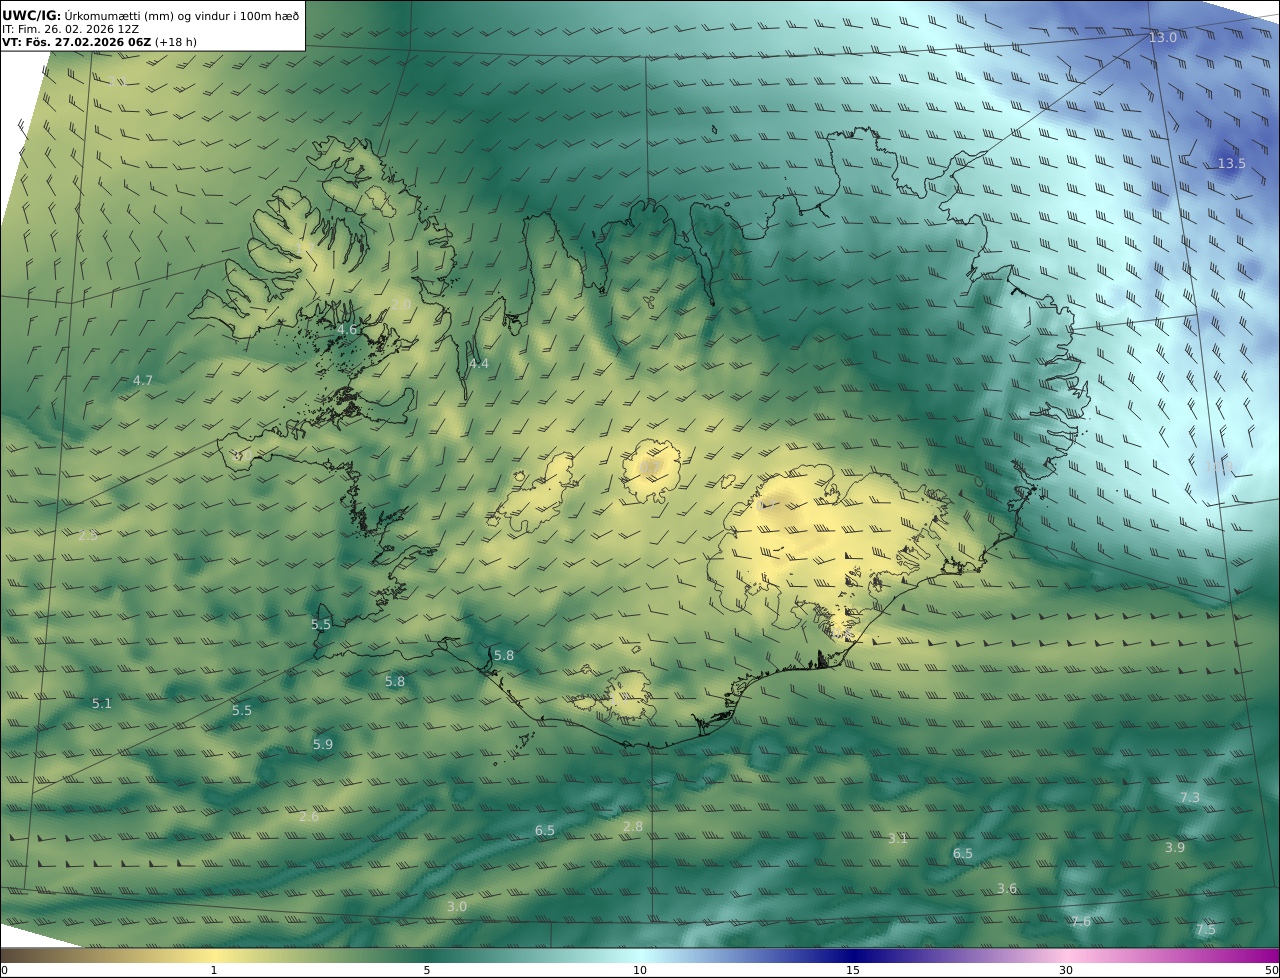
Task: Click the 3.0 value near the bottom edge
Action: [x=457, y=907]
